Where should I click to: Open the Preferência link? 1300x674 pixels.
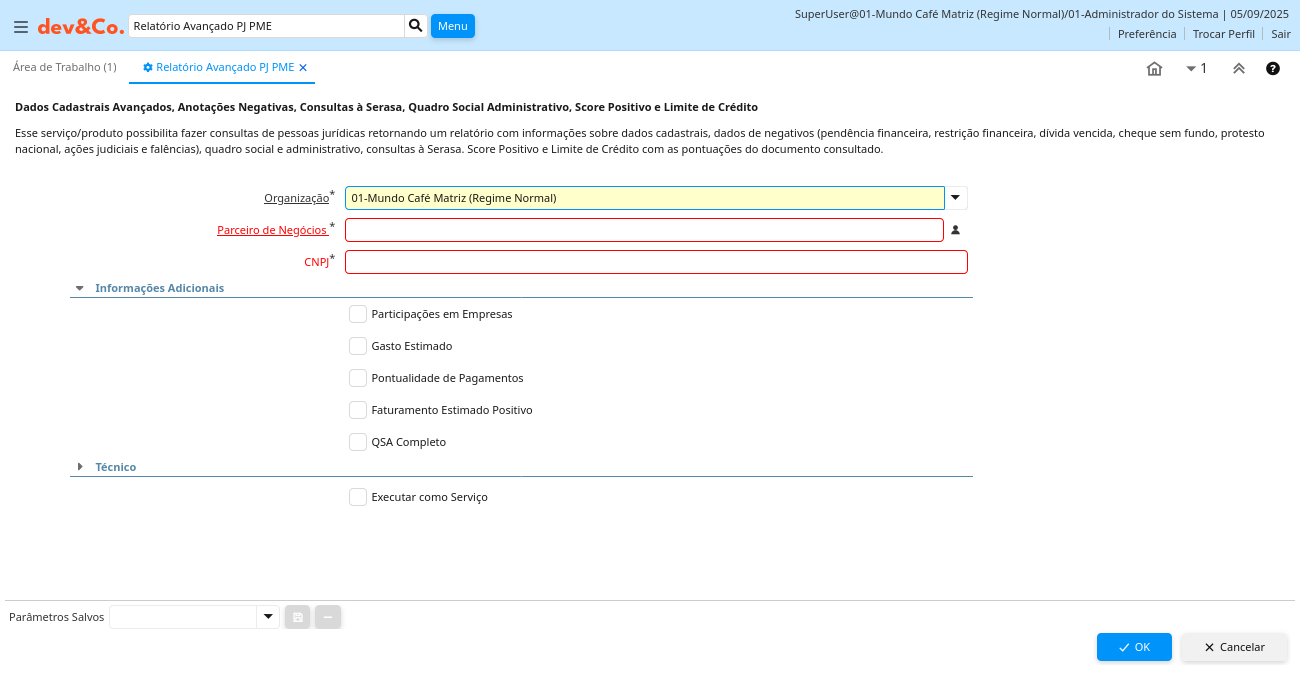1147,34
